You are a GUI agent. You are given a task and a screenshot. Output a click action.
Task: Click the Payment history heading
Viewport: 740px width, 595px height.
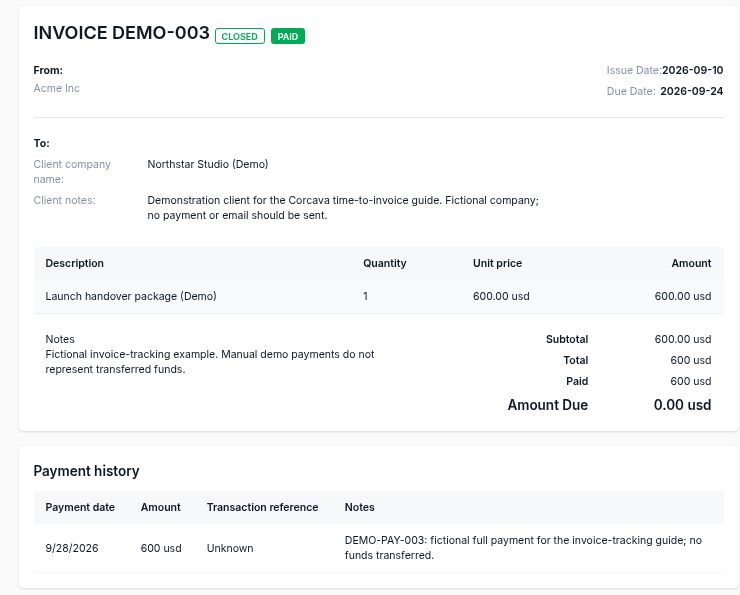coord(86,471)
